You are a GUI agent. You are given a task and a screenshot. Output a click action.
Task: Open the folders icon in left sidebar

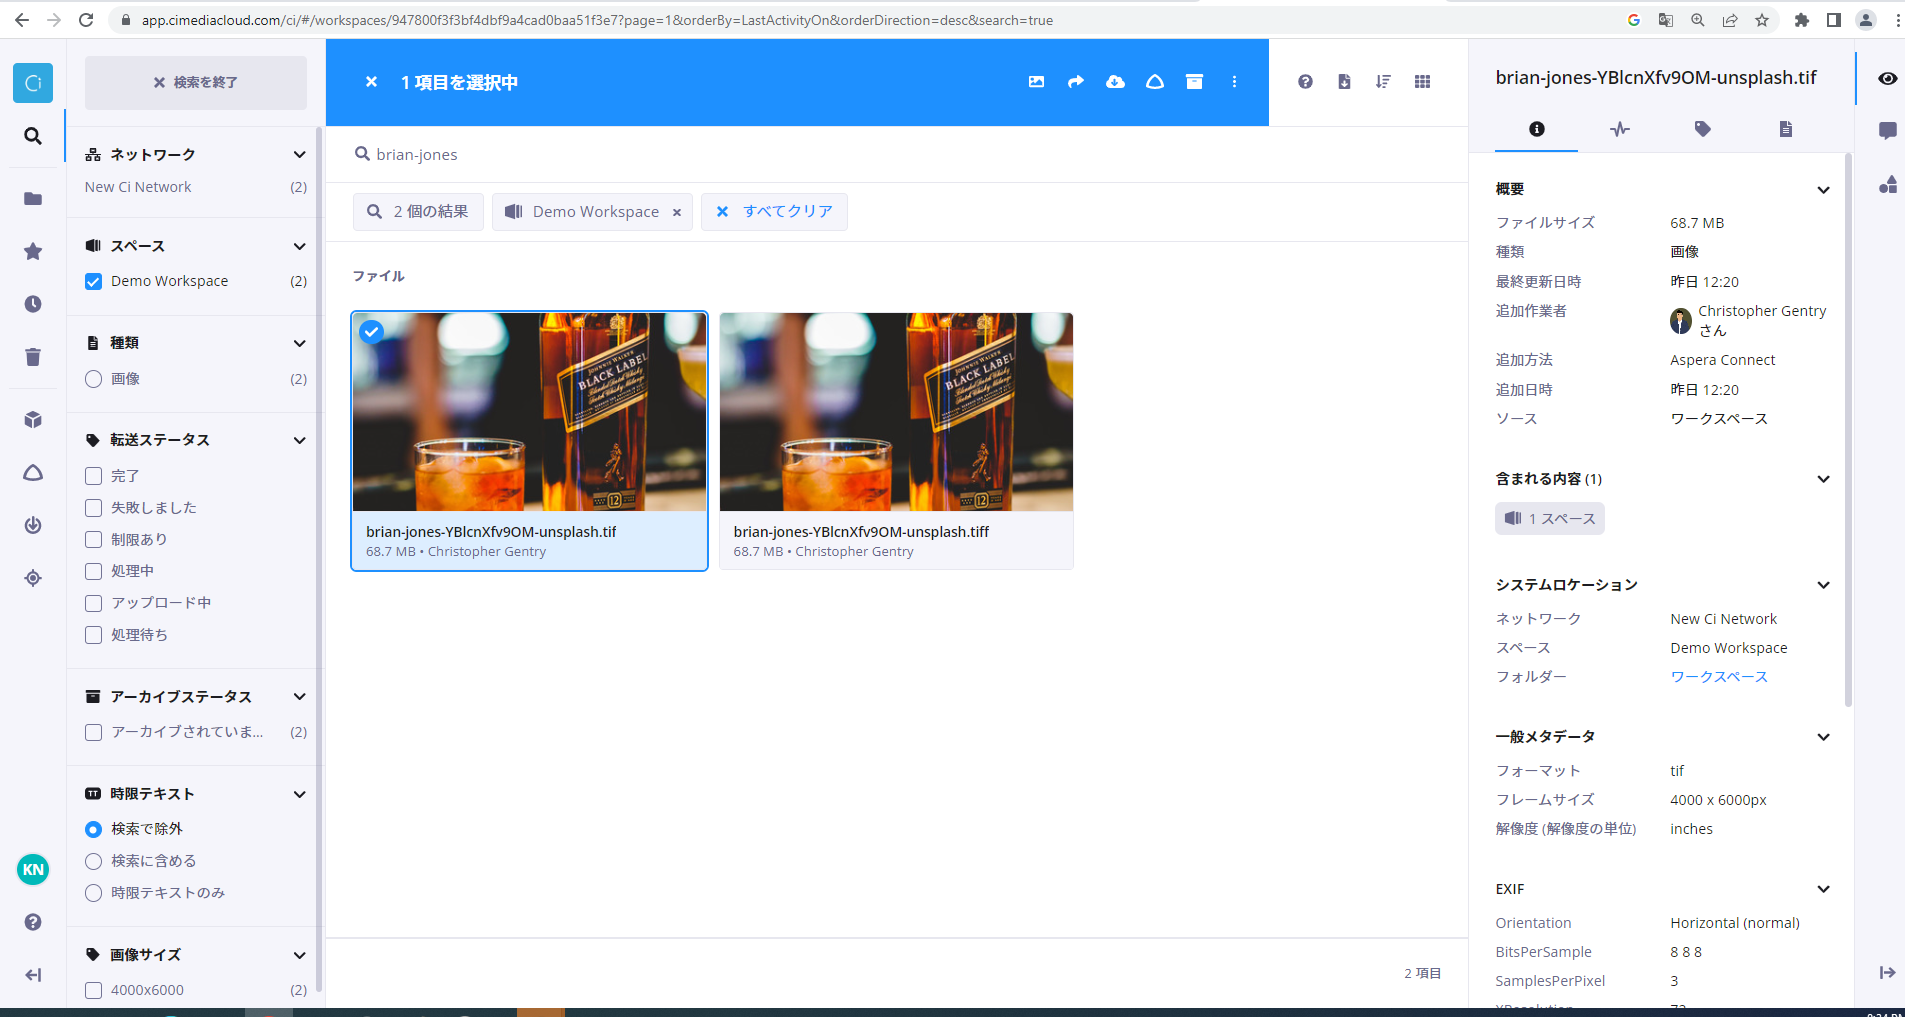point(33,199)
